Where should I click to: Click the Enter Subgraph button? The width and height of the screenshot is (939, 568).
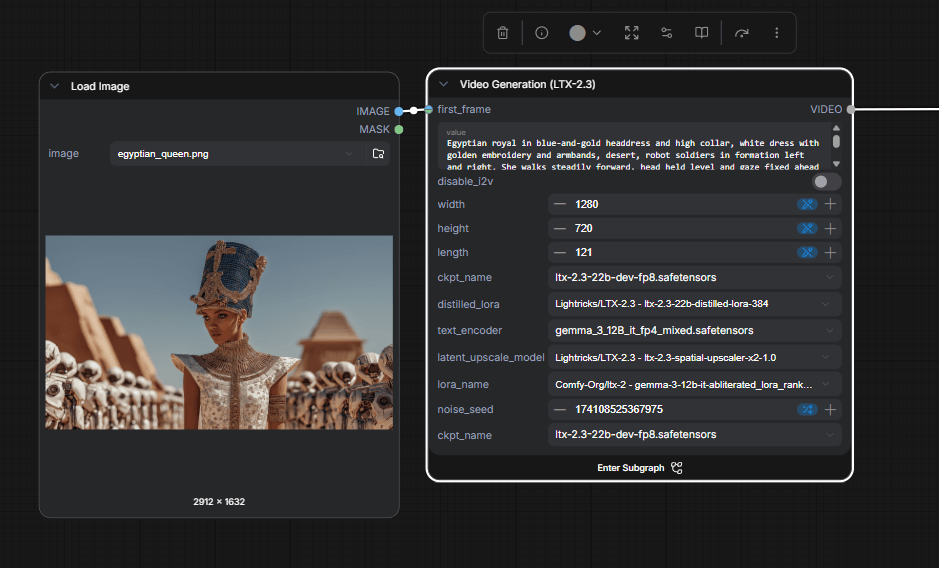click(639, 467)
